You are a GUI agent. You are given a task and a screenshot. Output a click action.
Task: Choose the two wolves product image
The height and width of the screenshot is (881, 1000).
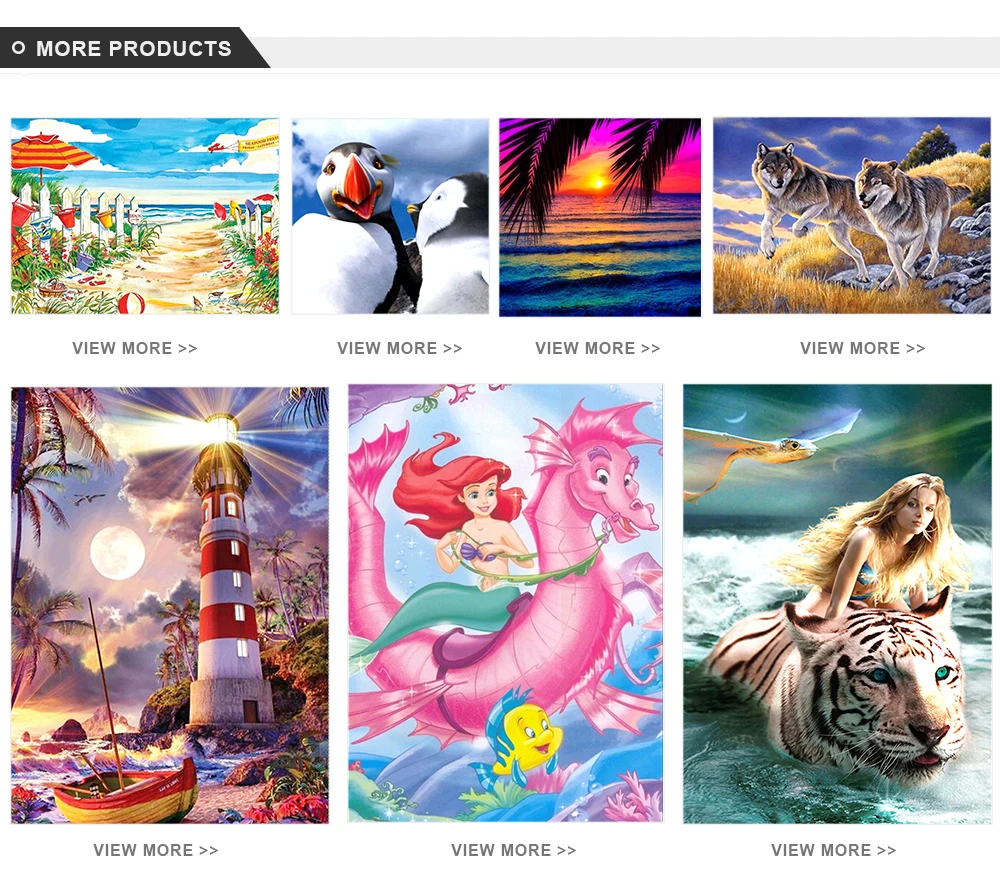pos(851,215)
